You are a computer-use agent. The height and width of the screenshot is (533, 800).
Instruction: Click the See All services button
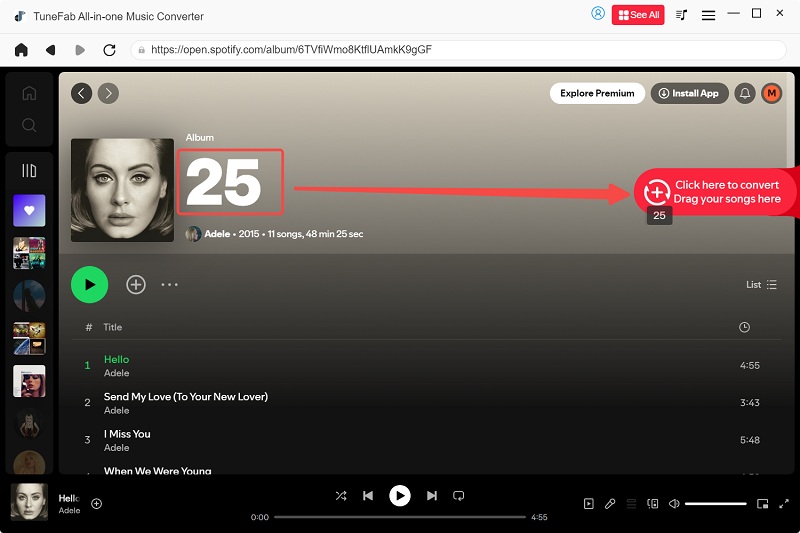tap(638, 15)
